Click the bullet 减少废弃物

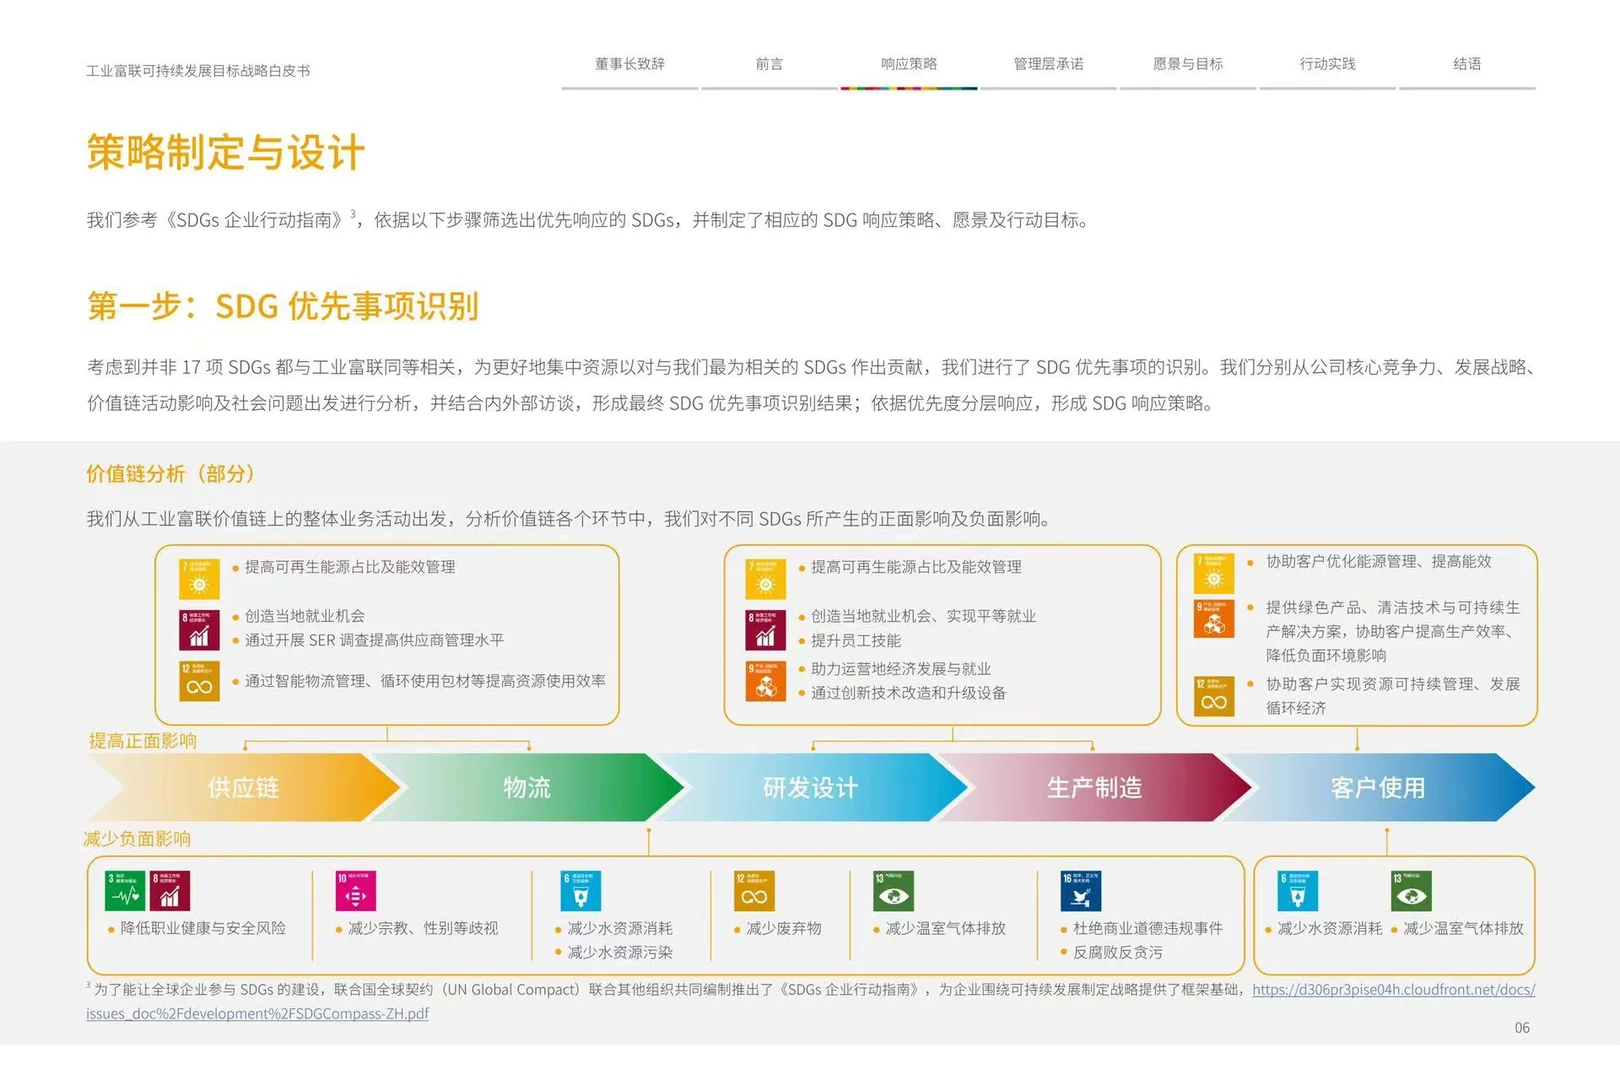pos(778,929)
